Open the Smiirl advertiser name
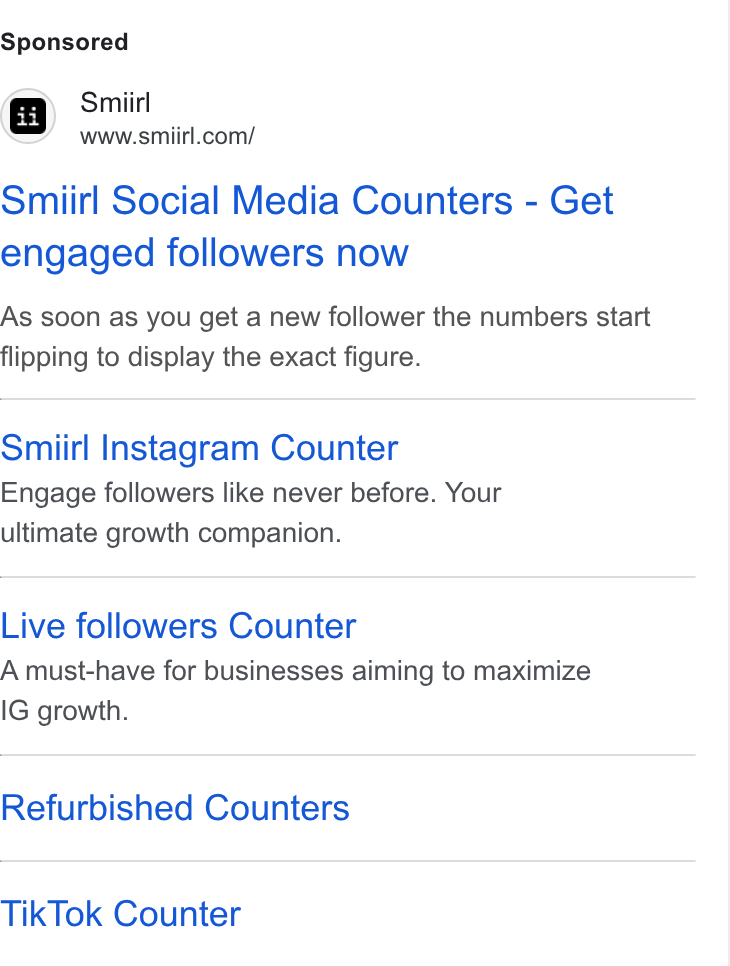730x966 pixels. coord(115,102)
